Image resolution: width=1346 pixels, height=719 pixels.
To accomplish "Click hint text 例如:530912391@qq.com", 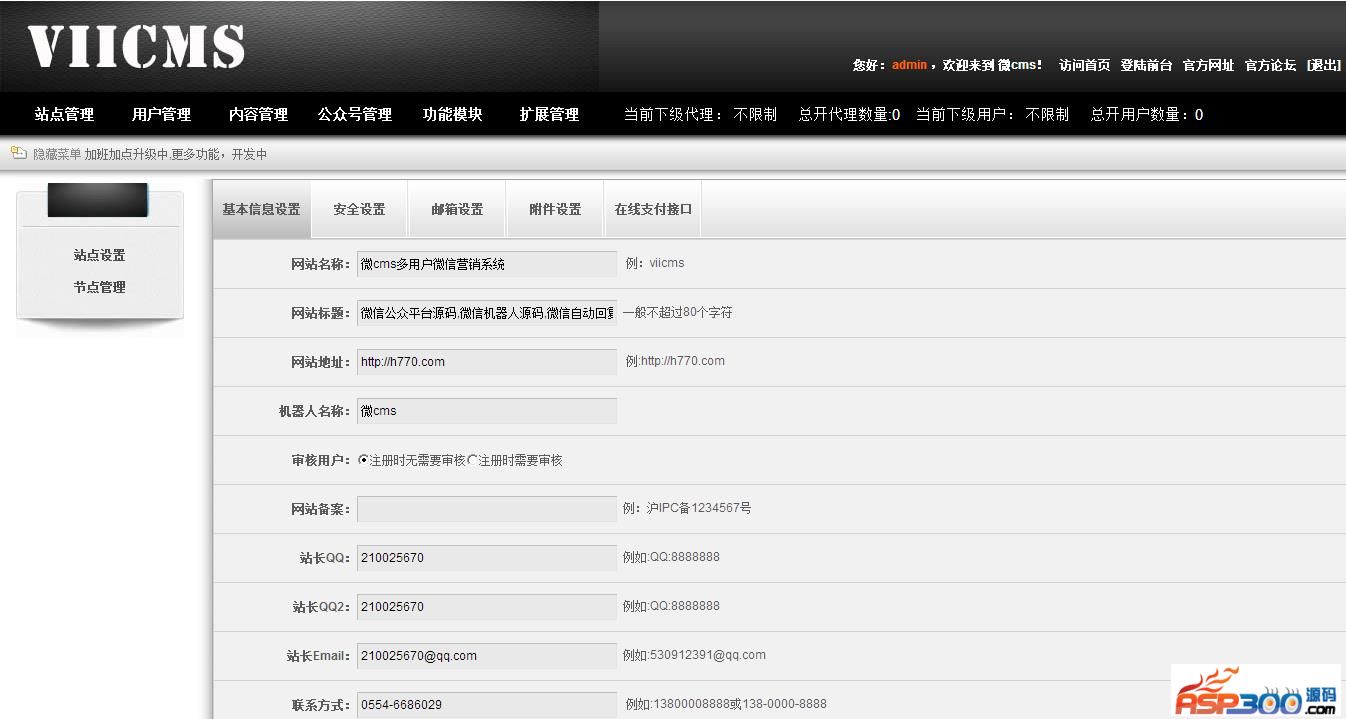I will 694,655.
